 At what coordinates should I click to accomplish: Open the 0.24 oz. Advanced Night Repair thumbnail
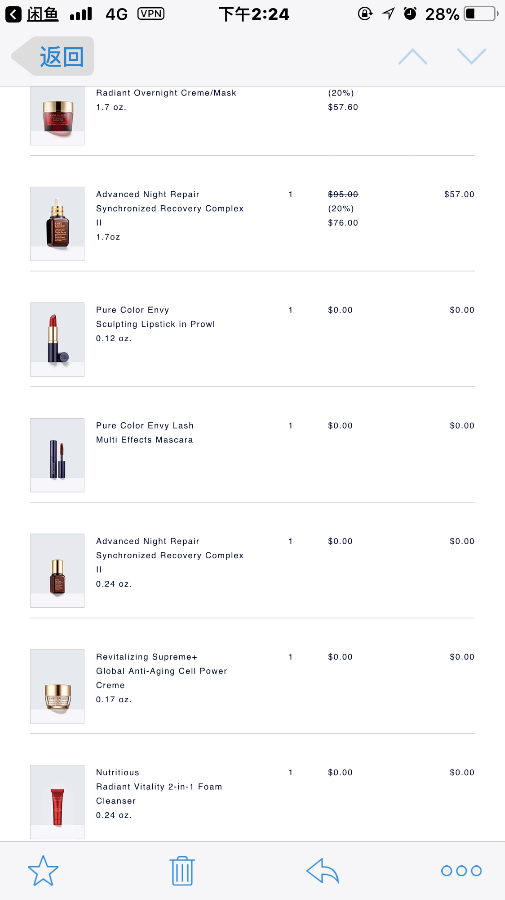click(57, 571)
